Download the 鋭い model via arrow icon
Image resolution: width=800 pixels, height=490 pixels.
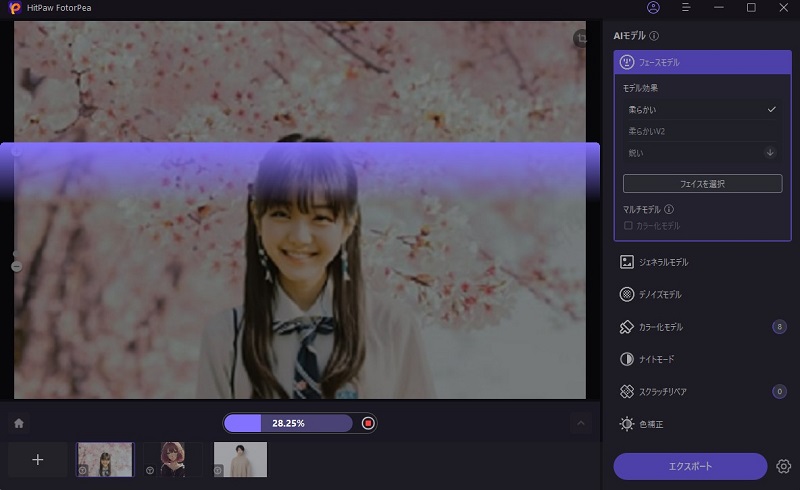coord(770,153)
